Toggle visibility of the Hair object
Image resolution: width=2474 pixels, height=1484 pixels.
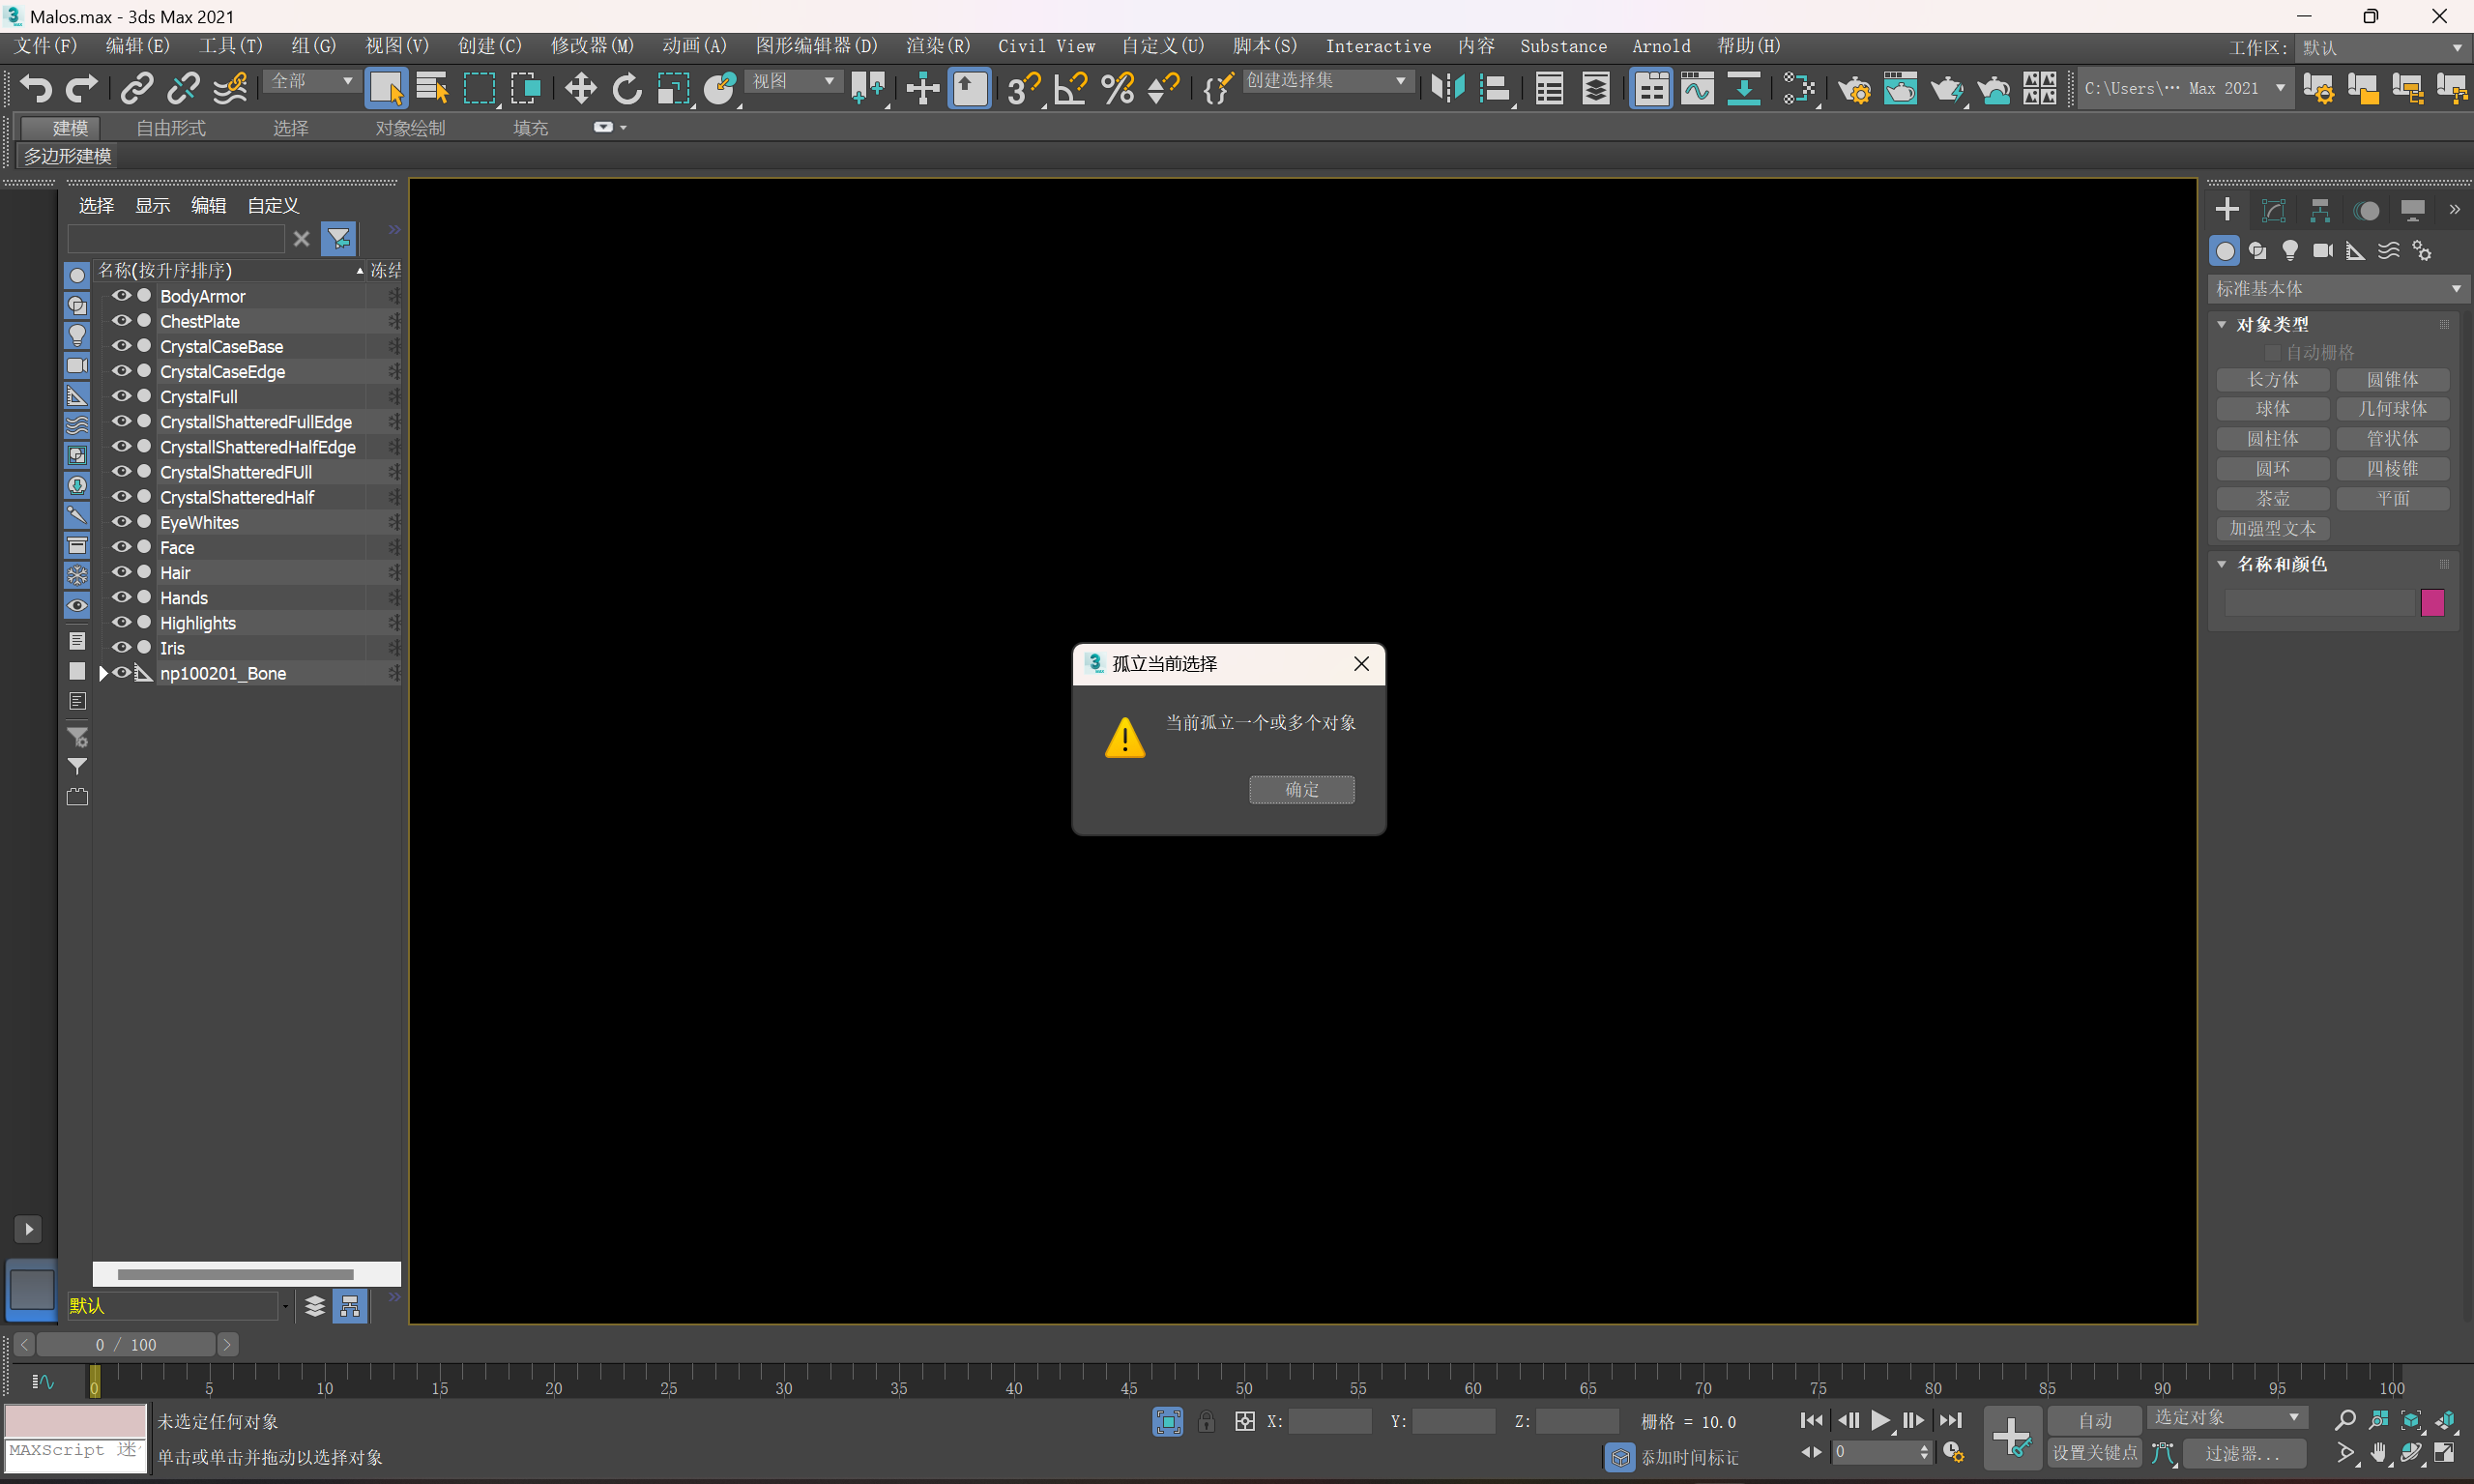(x=121, y=572)
